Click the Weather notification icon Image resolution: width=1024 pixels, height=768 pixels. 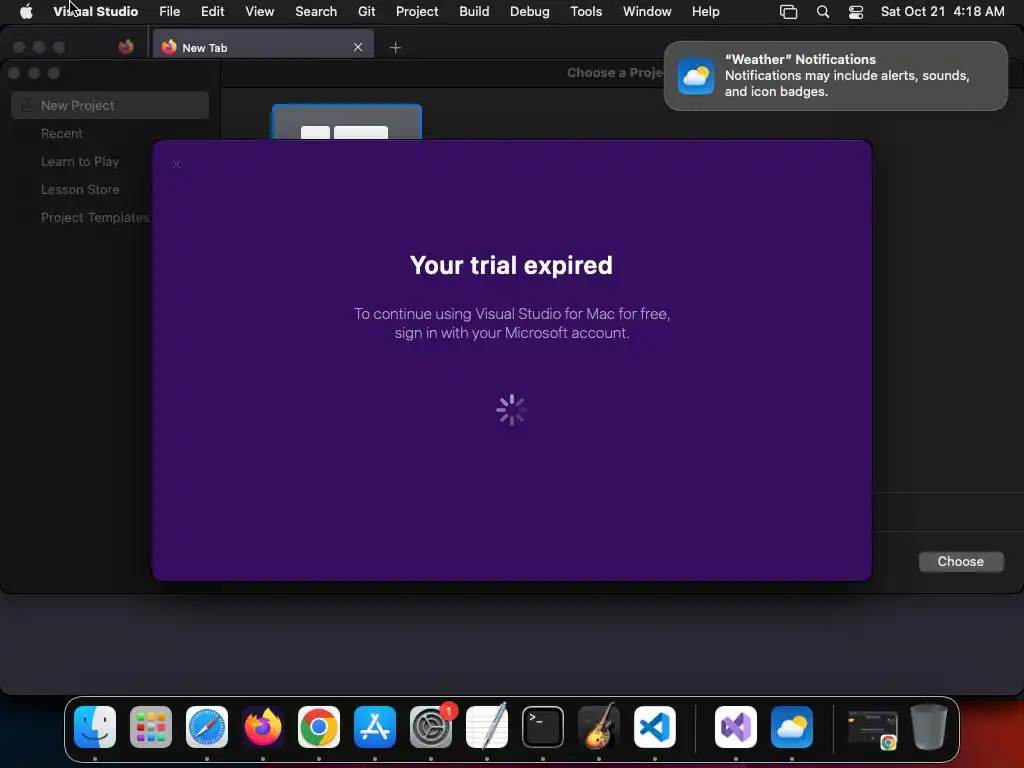coord(696,76)
